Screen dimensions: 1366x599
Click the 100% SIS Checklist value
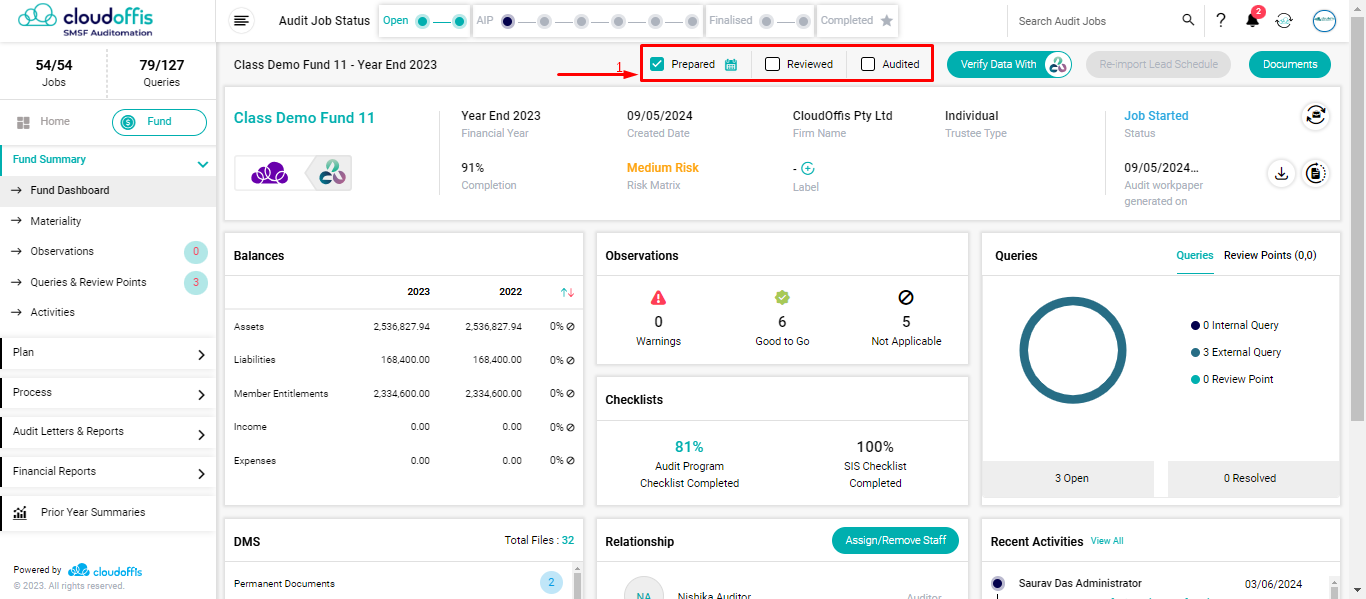click(x=875, y=447)
